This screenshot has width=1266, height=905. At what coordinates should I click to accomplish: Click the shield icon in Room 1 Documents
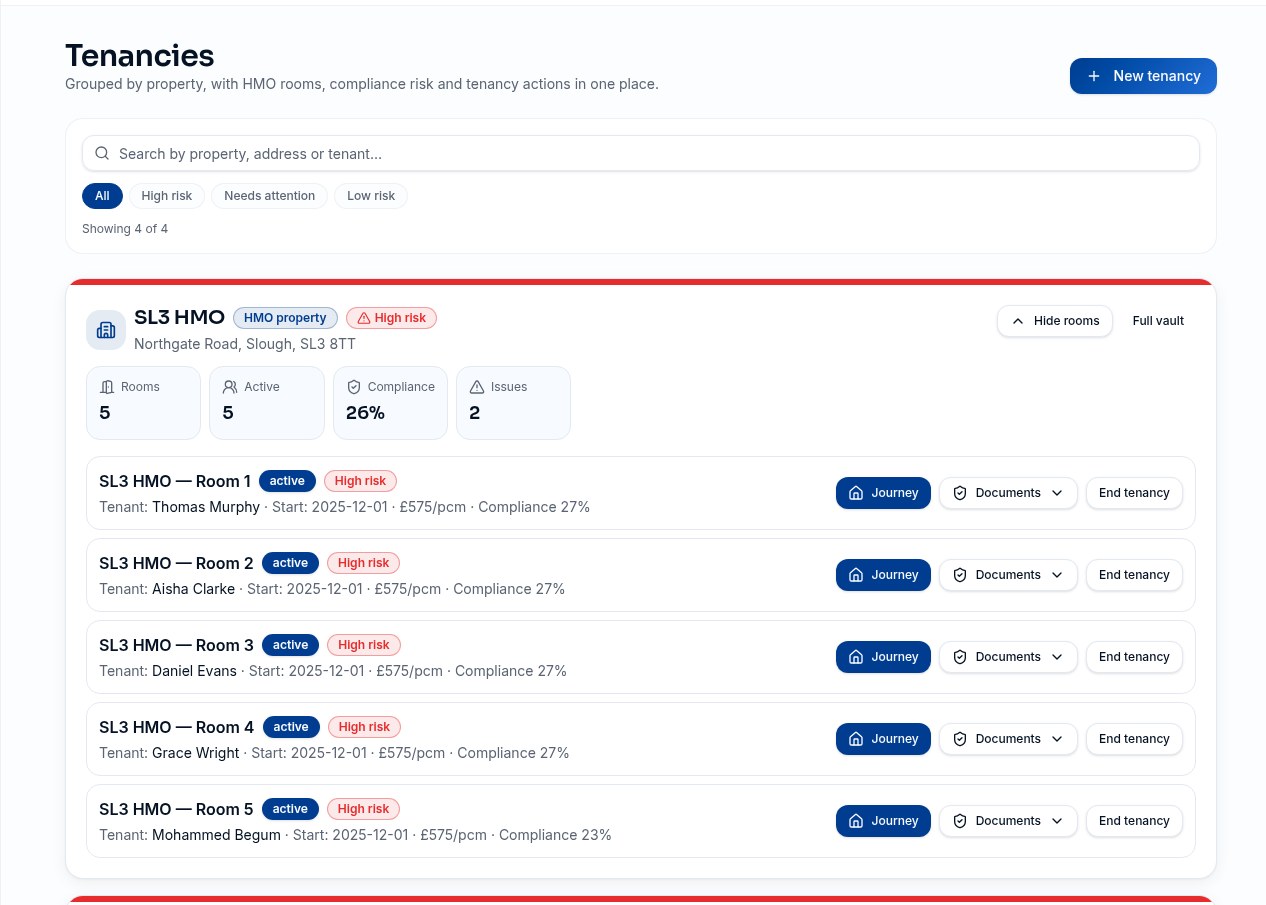click(x=960, y=493)
